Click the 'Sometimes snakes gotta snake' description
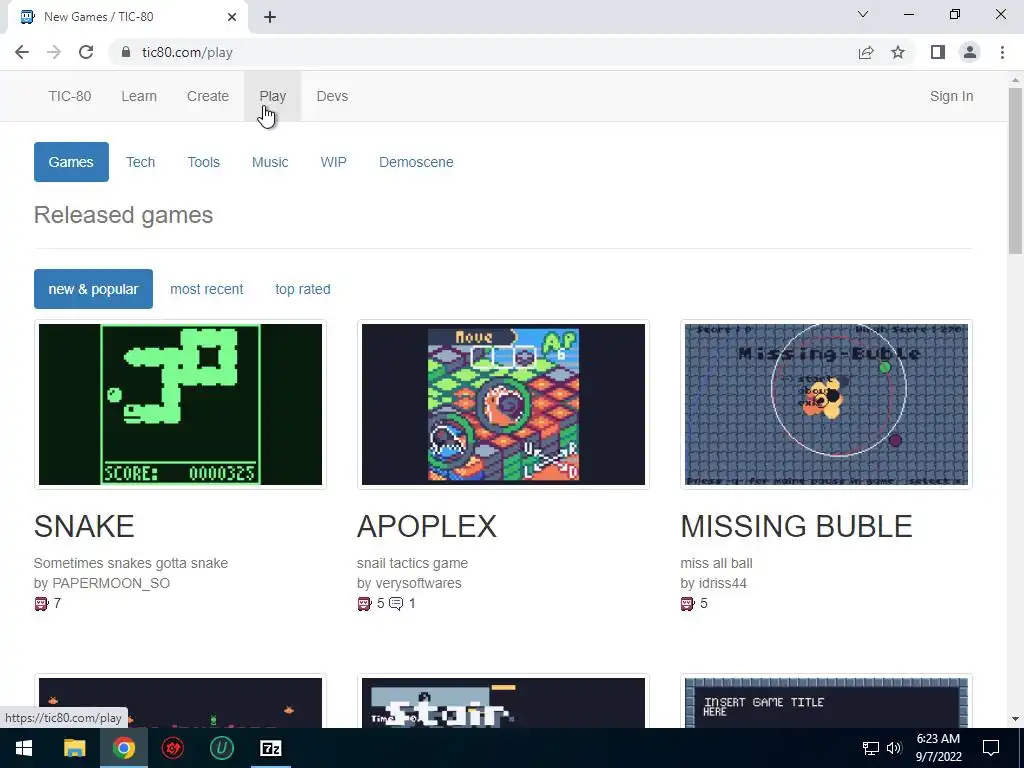This screenshot has height=768, width=1024. (x=131, y=563)
